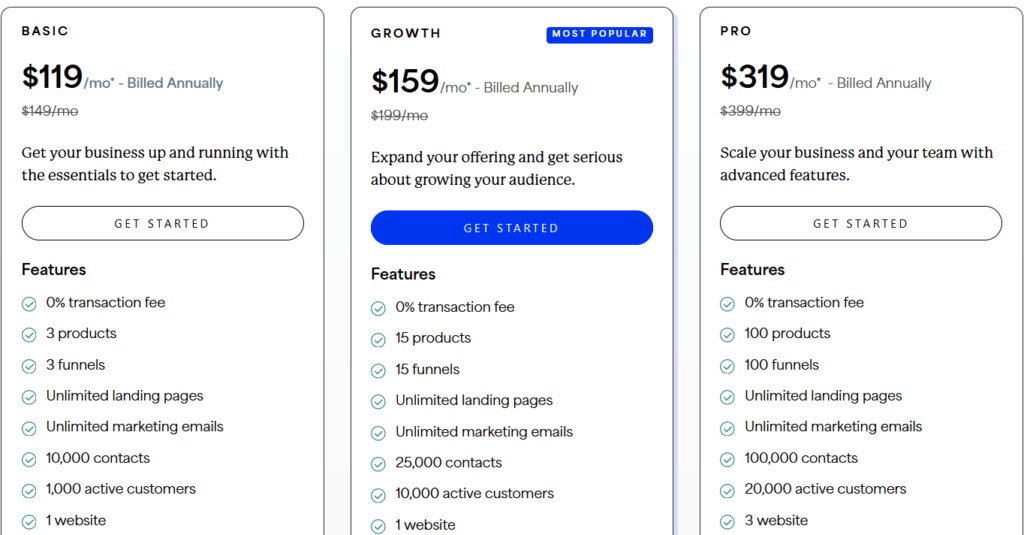The image size is (1024, 535).
Task: Click 'Expand your offering and get serious' description
Action: tap(496, 168)
